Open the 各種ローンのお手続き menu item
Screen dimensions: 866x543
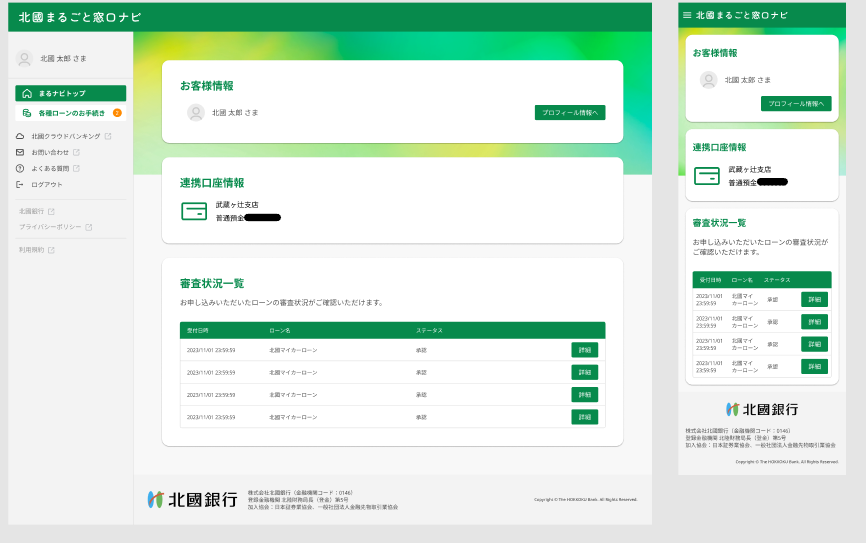(70, 113)
